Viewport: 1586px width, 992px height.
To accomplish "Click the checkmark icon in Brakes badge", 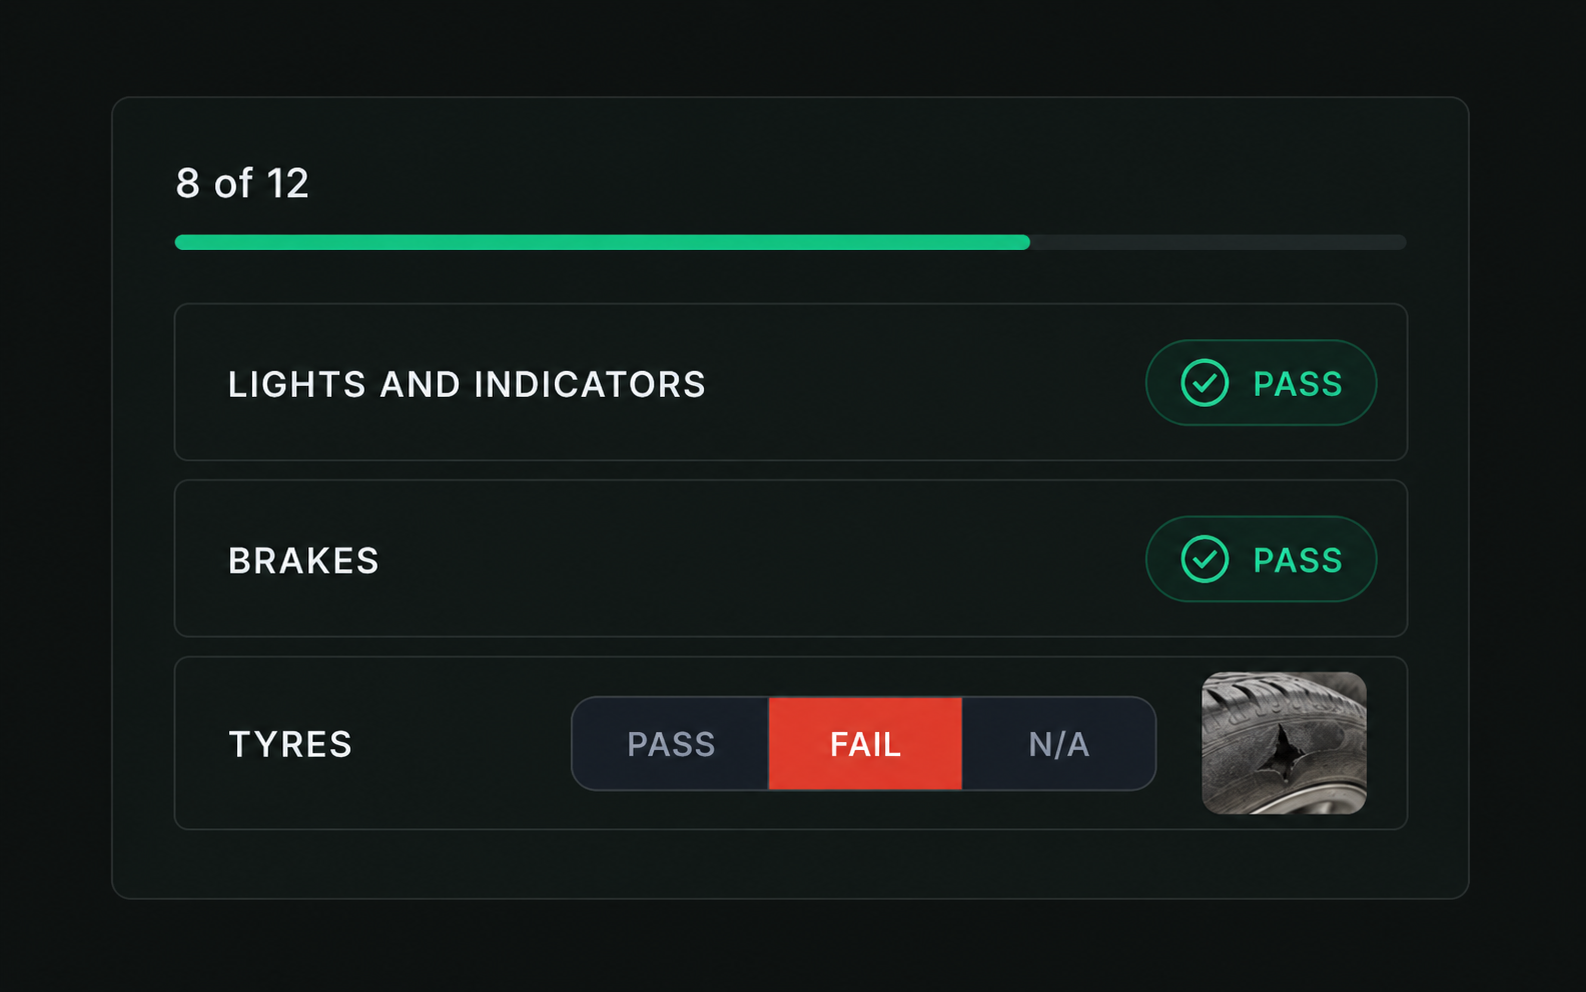I will [1204, 559].
